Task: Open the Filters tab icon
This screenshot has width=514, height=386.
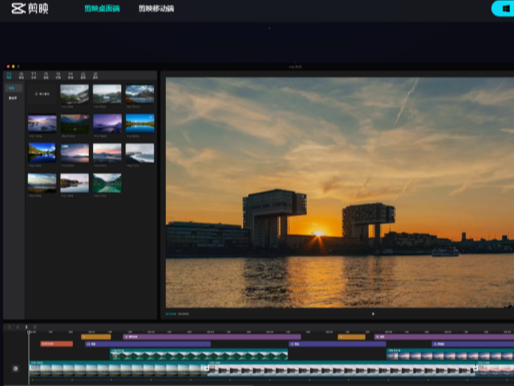Action: [83, 75]
